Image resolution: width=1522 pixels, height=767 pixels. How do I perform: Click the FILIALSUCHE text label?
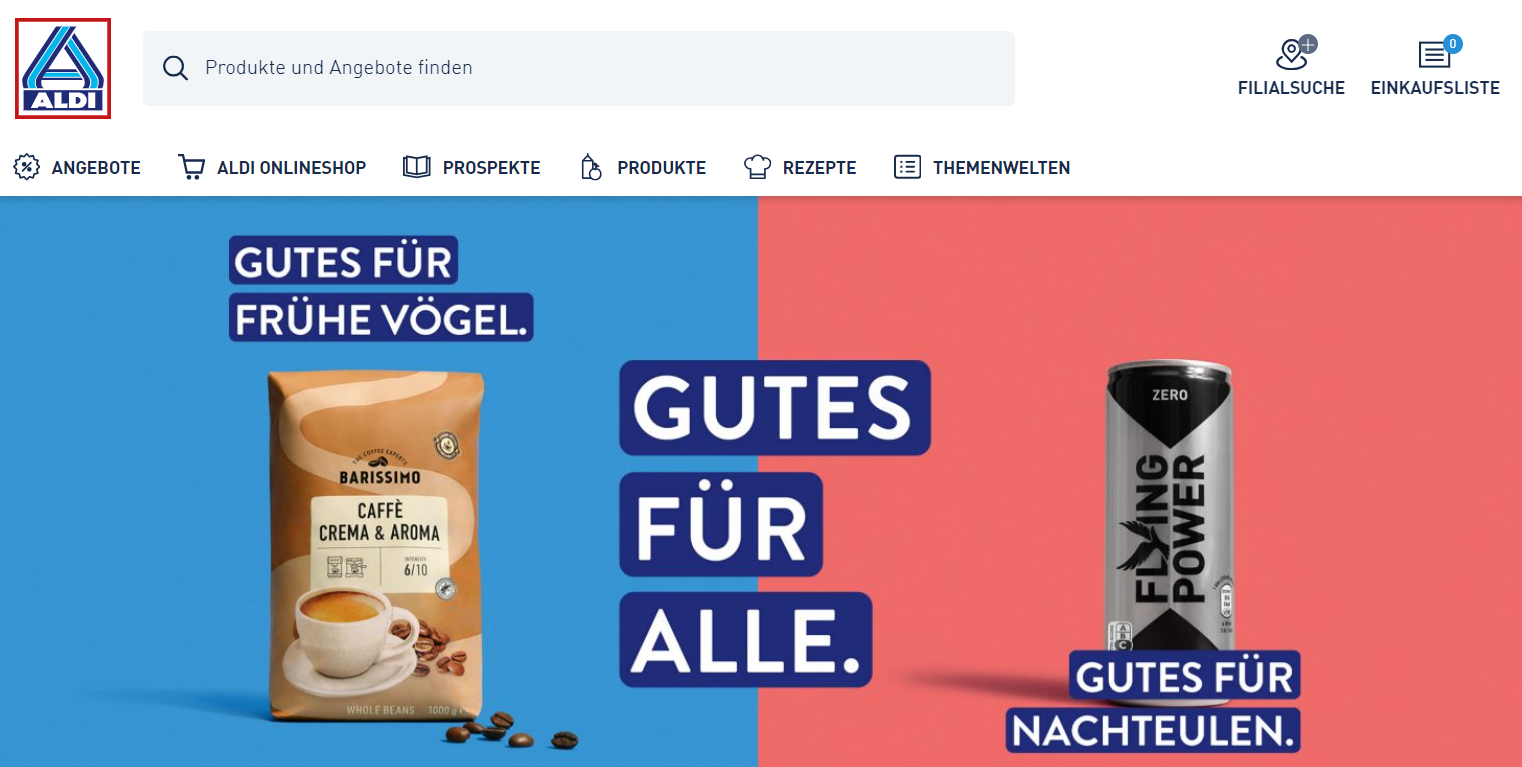[x=1291, y=88]
